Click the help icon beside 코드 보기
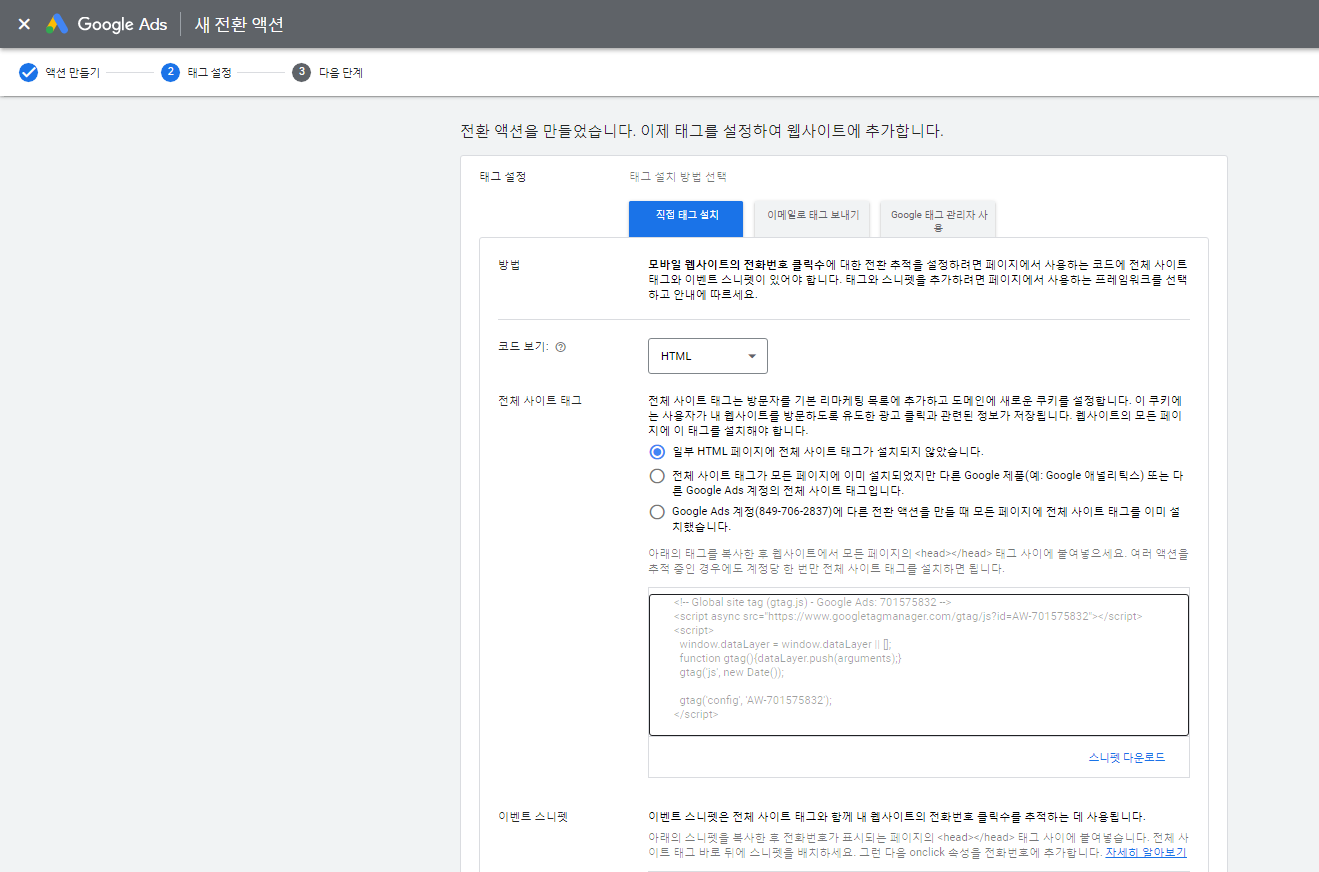This screenshot has height=872, width=1319. click(560, 346)
